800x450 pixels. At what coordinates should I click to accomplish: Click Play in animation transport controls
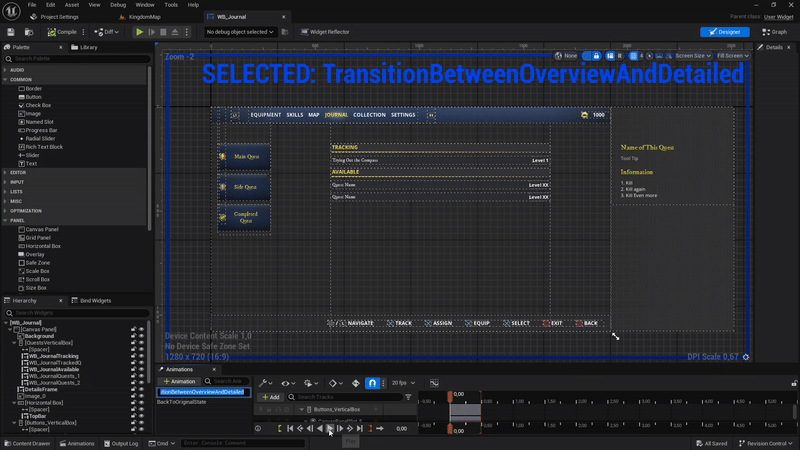330,428
